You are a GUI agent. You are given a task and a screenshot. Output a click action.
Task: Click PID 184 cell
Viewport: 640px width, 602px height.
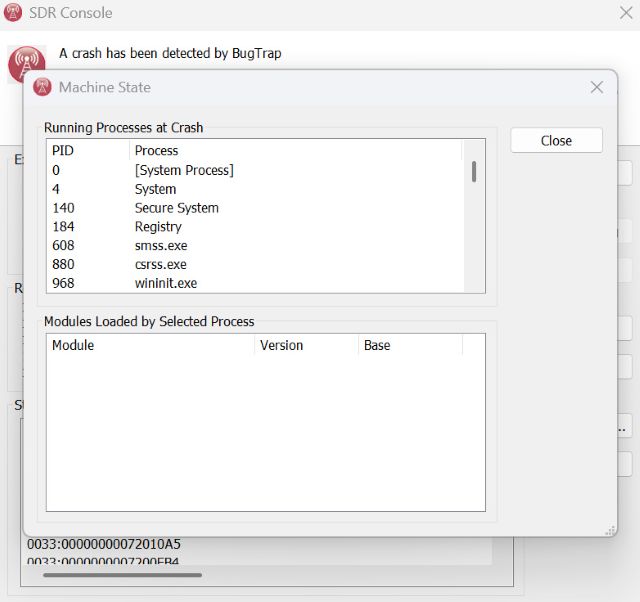click(x=63, y=227)
